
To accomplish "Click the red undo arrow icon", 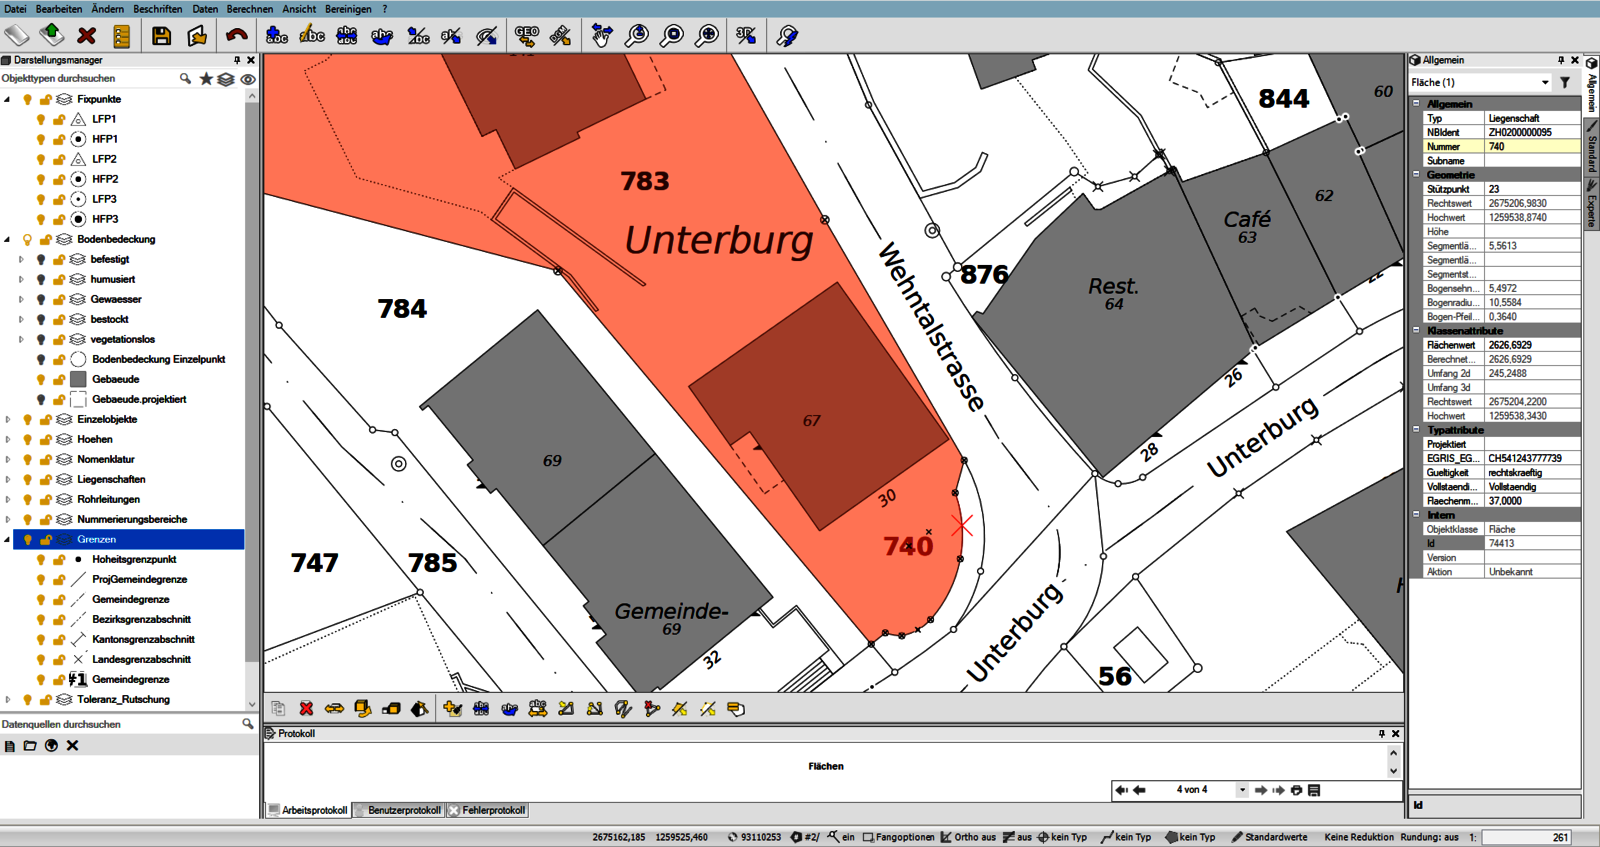I will [x=236, y=36].
